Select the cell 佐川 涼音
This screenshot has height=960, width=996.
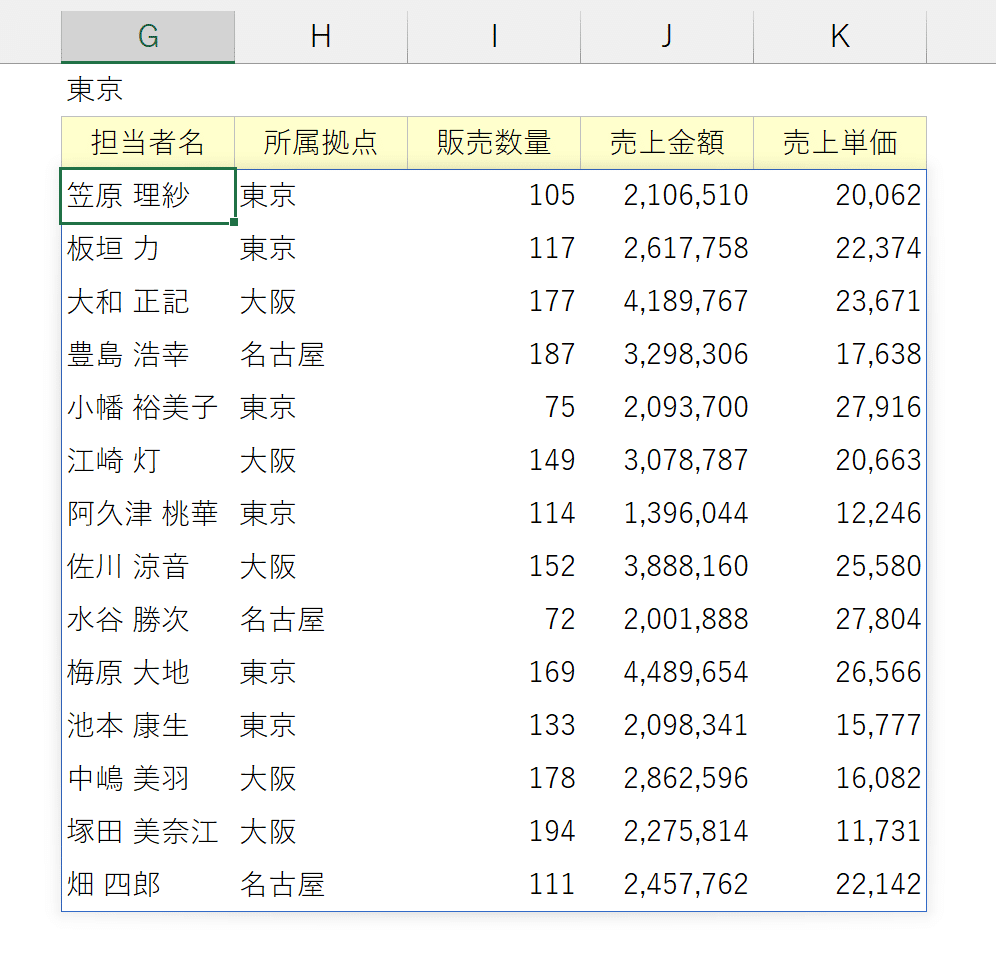[x=148, y=567]
